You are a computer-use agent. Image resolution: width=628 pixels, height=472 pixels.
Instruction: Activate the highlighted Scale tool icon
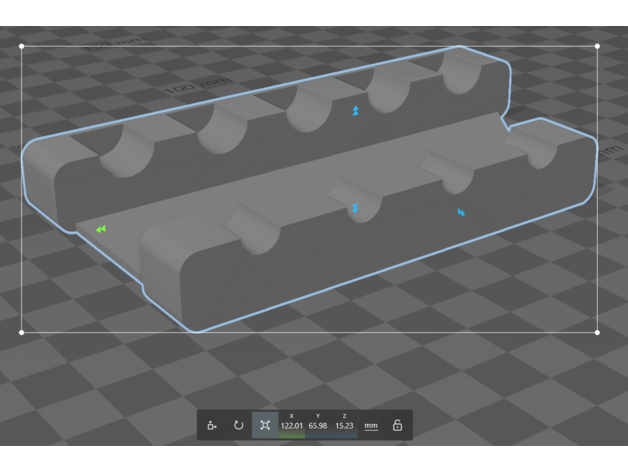265,425
